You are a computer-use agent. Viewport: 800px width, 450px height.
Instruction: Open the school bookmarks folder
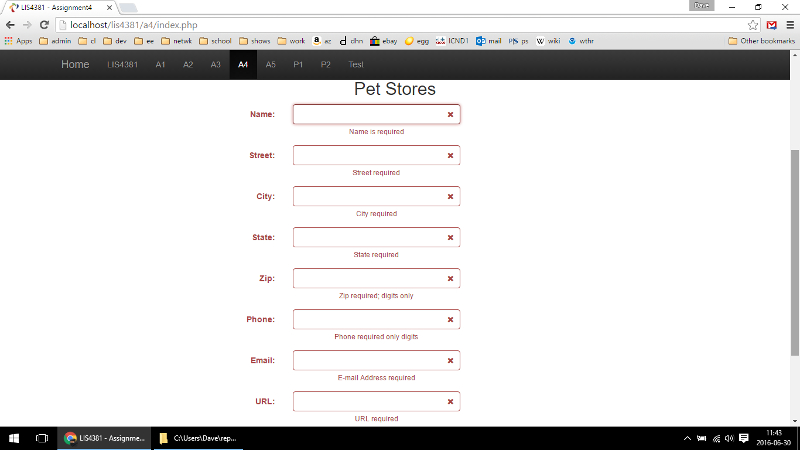[x=215, y=41]
